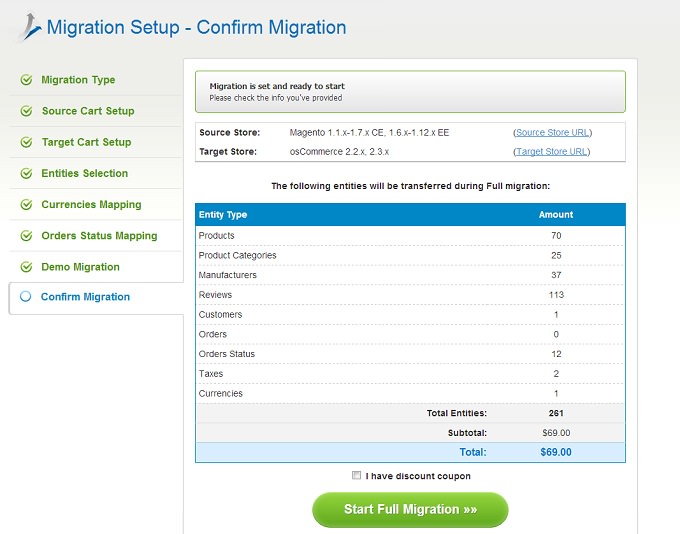
Task: Click the blue 'Total:' label
Action: [473, 452]
